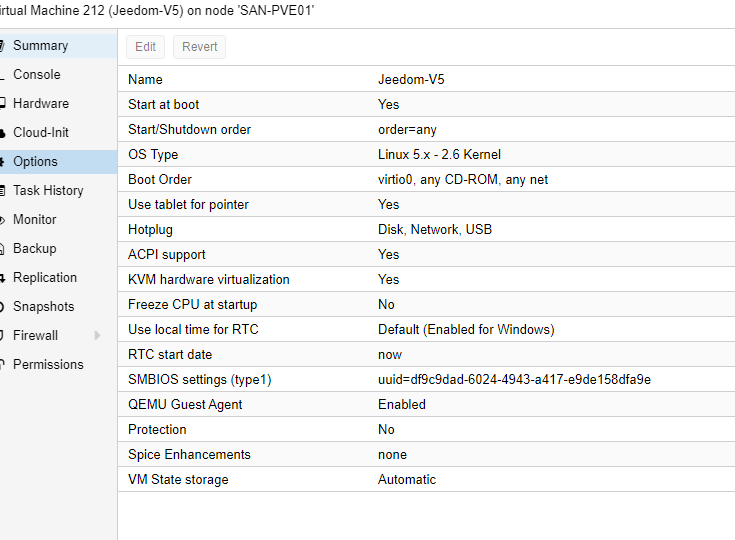Click the Snapshots history icon
The width and height of the screenshot is (735, 540).
click(x=2, y=307)
